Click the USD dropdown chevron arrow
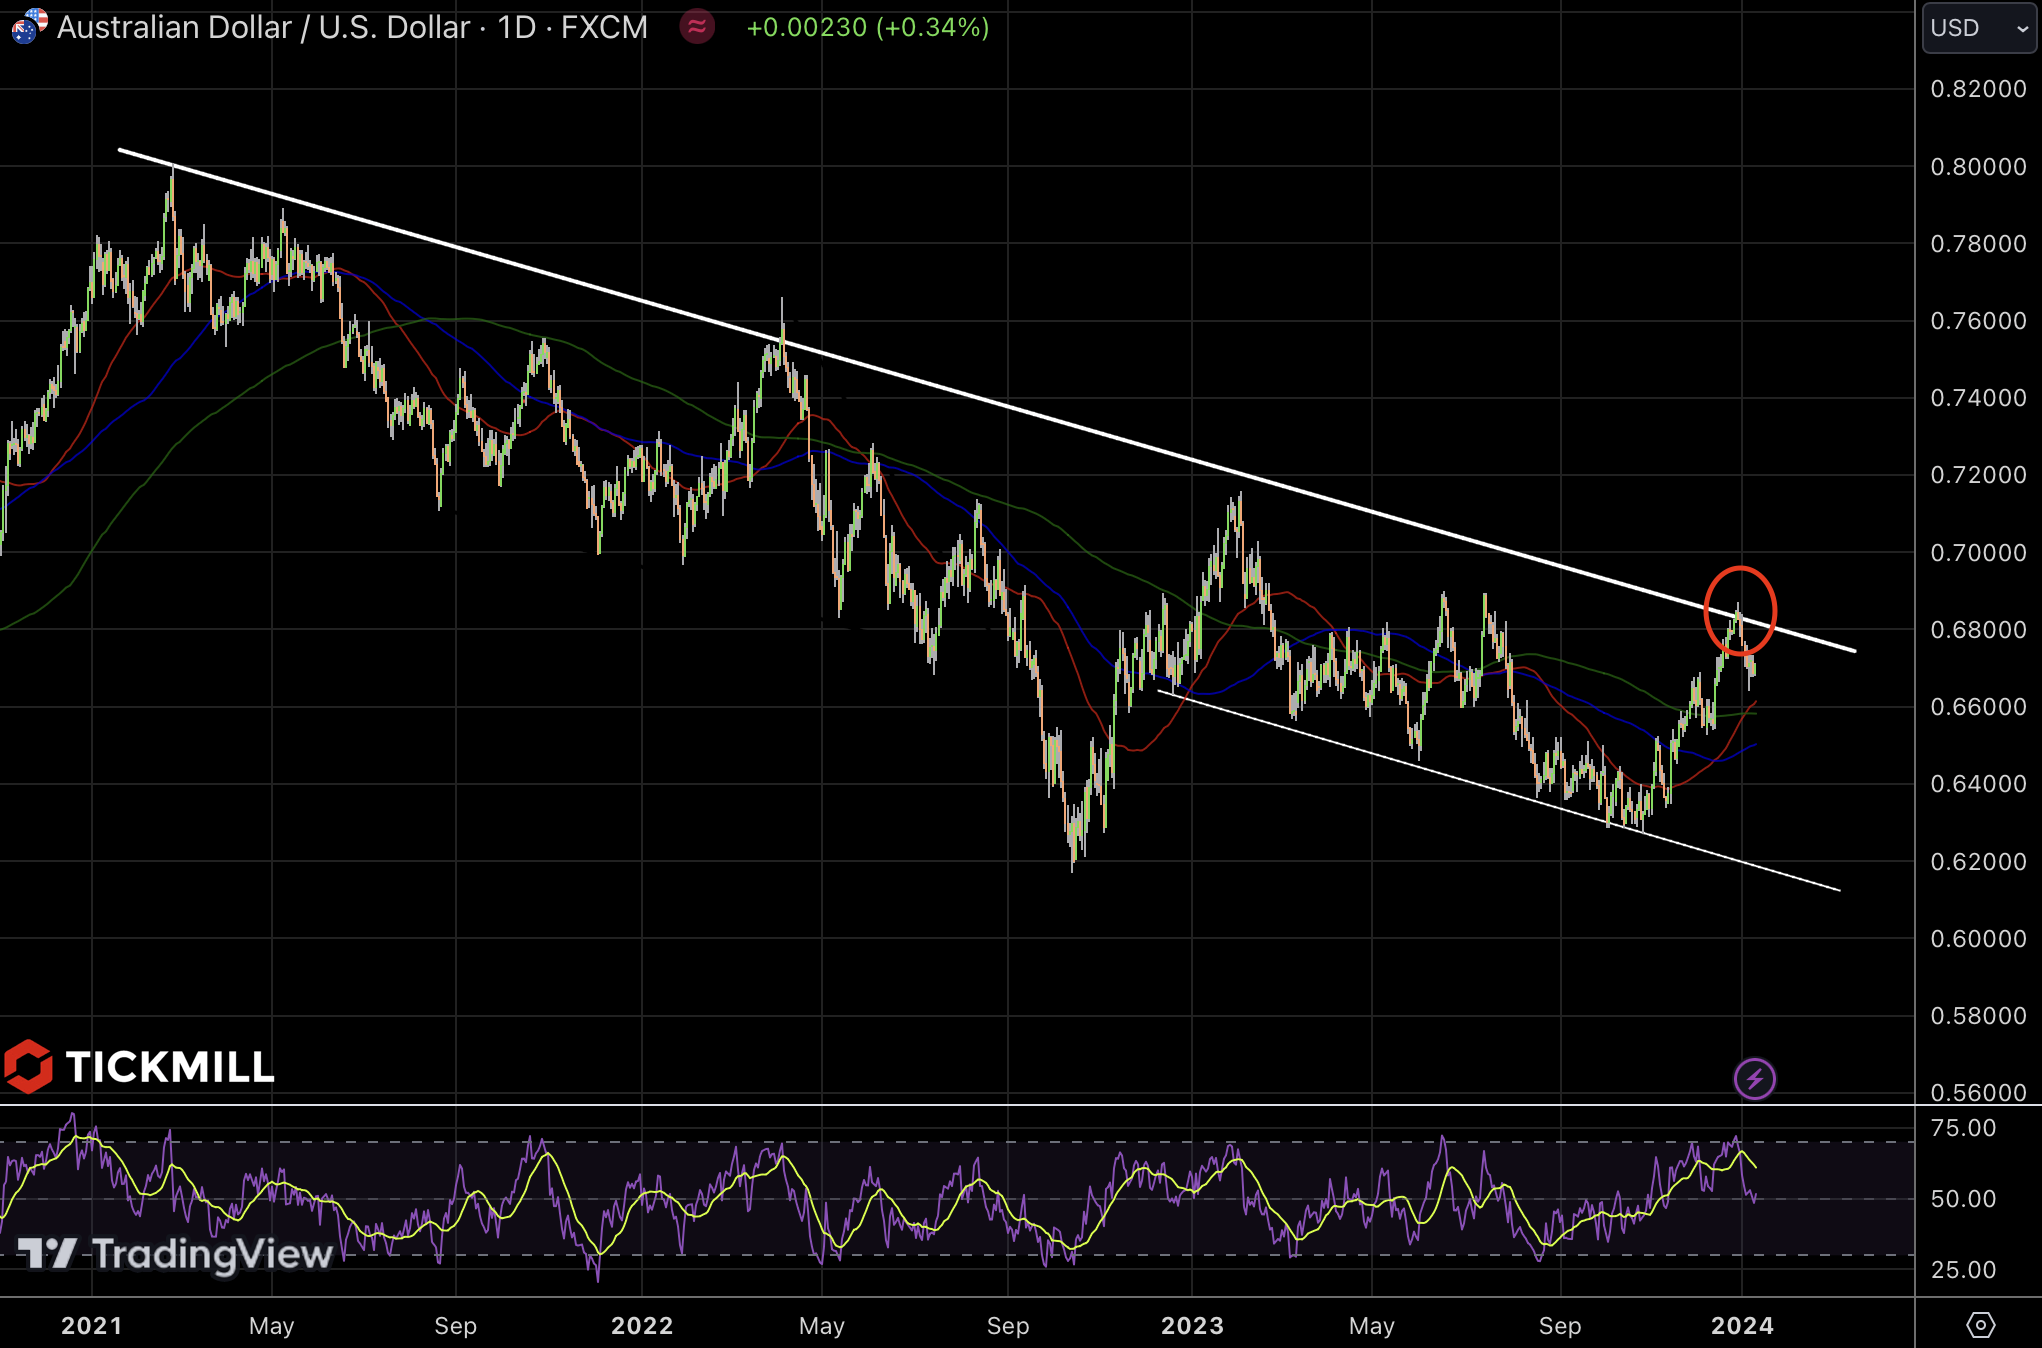 pos(2022,29)
